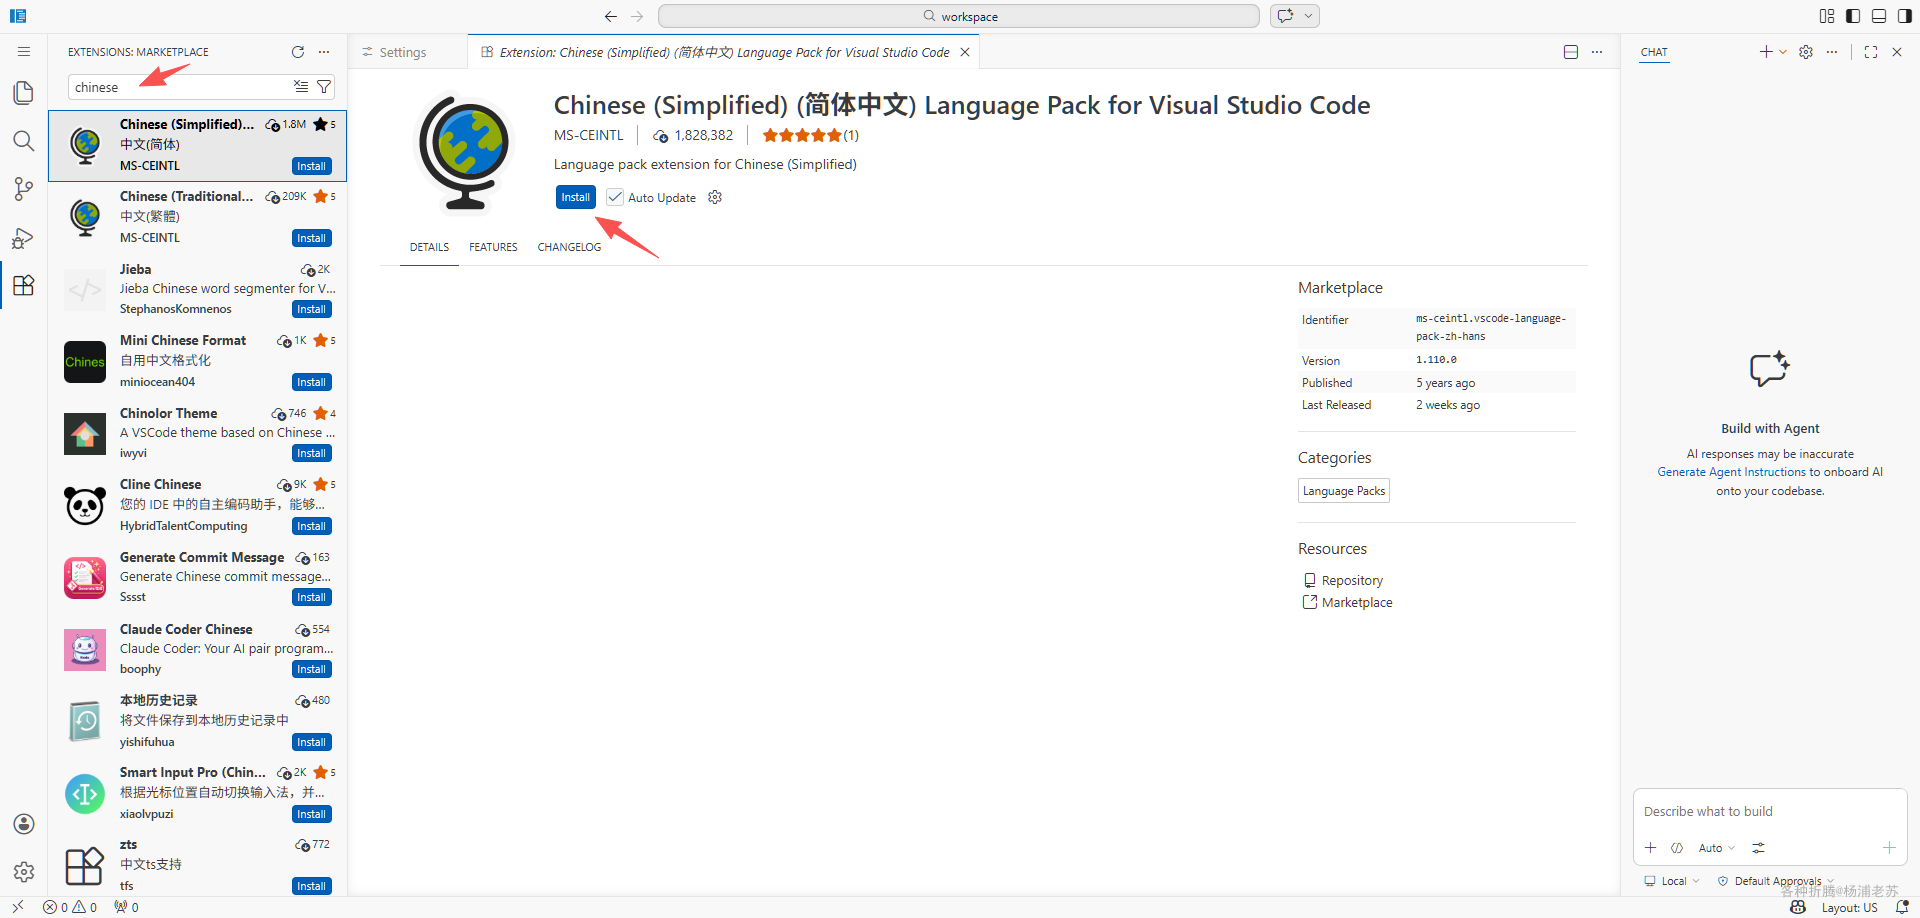Open extension settings gear beside Auto Update
The image size is (1920, 918).
click(715, 197)
